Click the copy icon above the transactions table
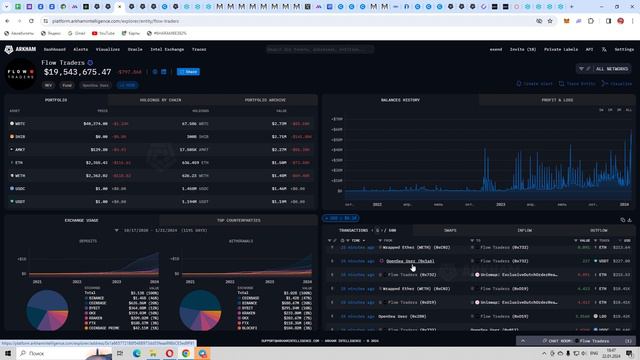The width and height of the screenshot is (640, 360). tap(623, 220)
